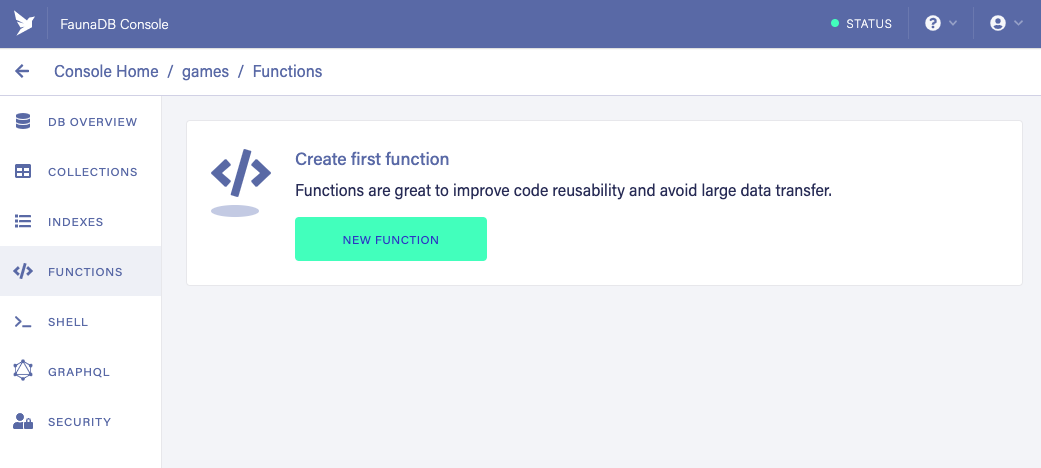1041x468 pixels.
Task: Click the GraphQL logo icon
Action: click(x=23, y=371)
